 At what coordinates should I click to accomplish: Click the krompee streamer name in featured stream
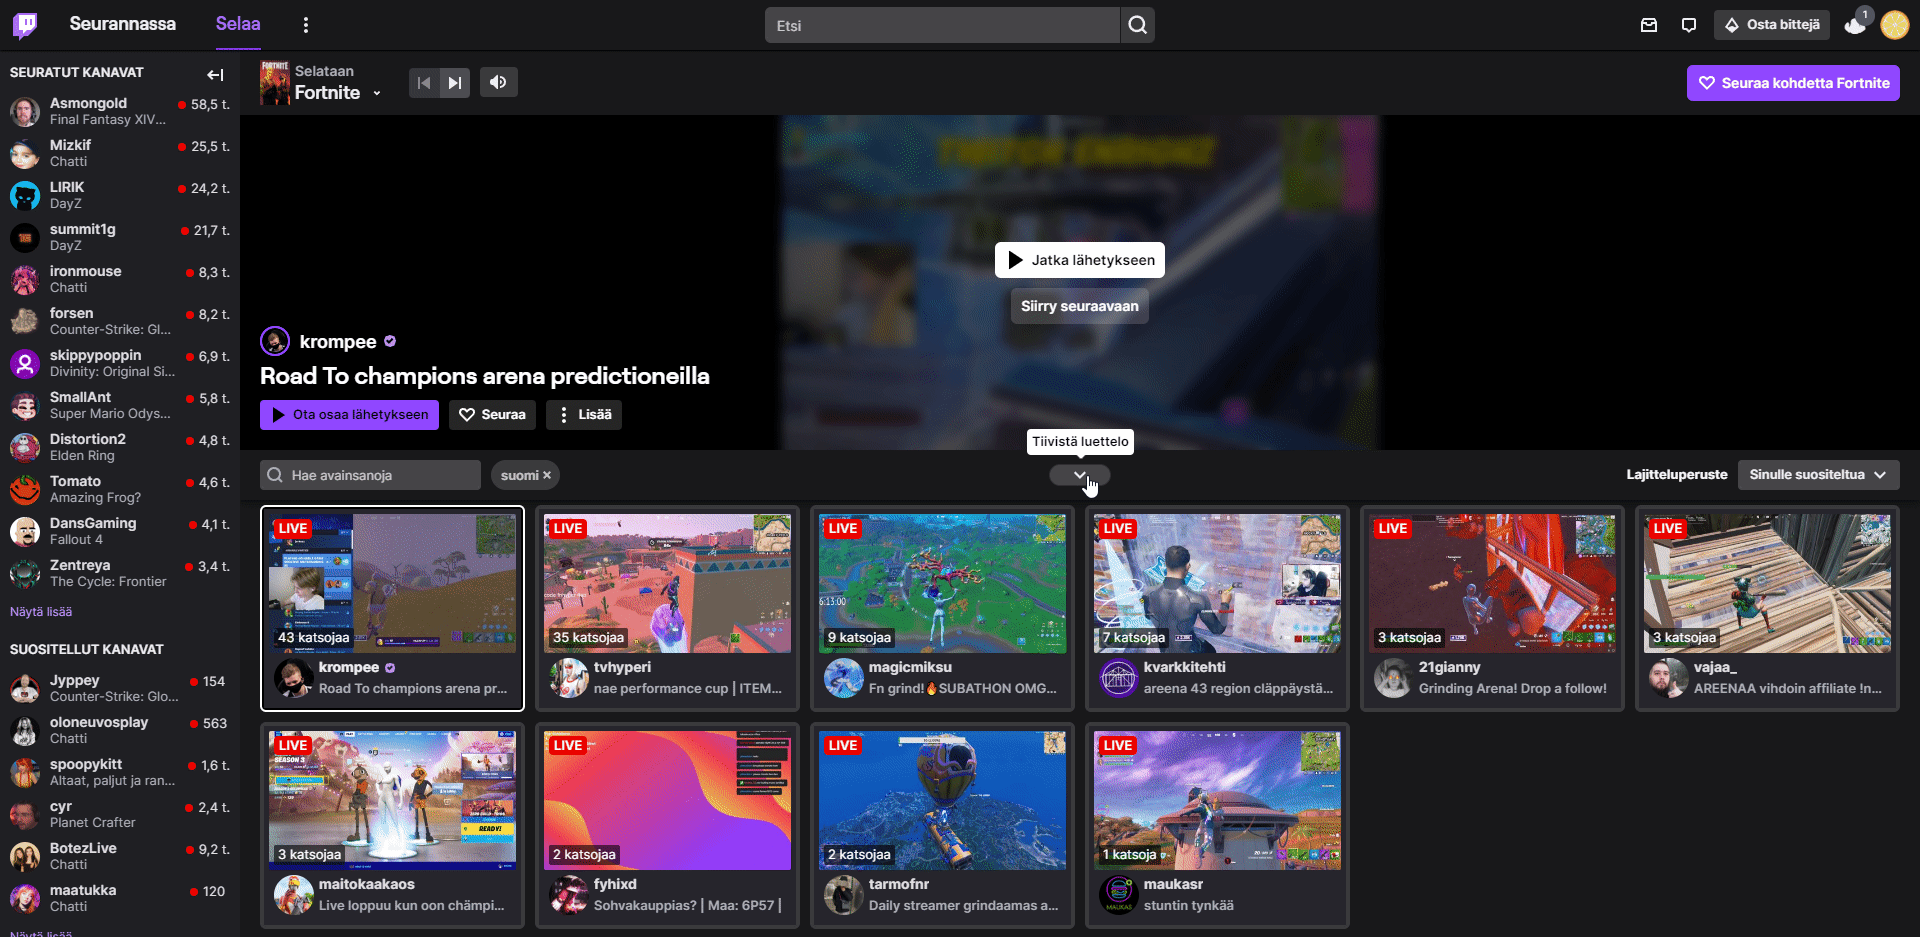[338, 341]
